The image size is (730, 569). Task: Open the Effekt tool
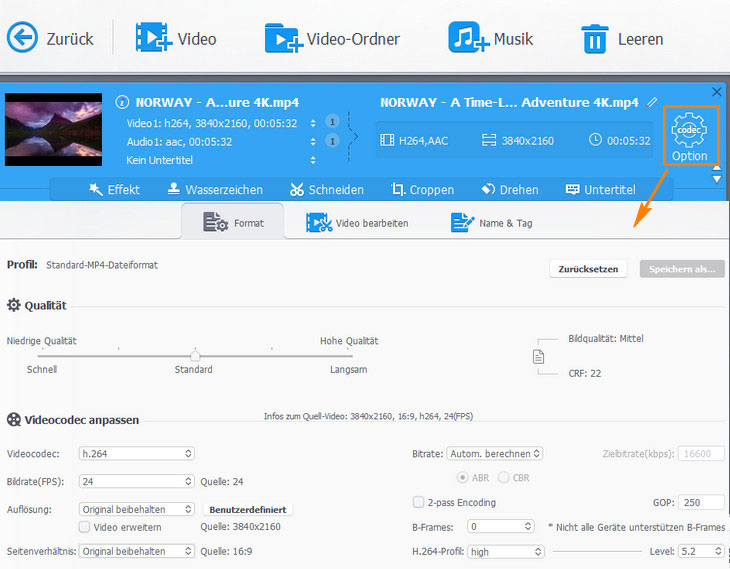[x=114, y=189]
